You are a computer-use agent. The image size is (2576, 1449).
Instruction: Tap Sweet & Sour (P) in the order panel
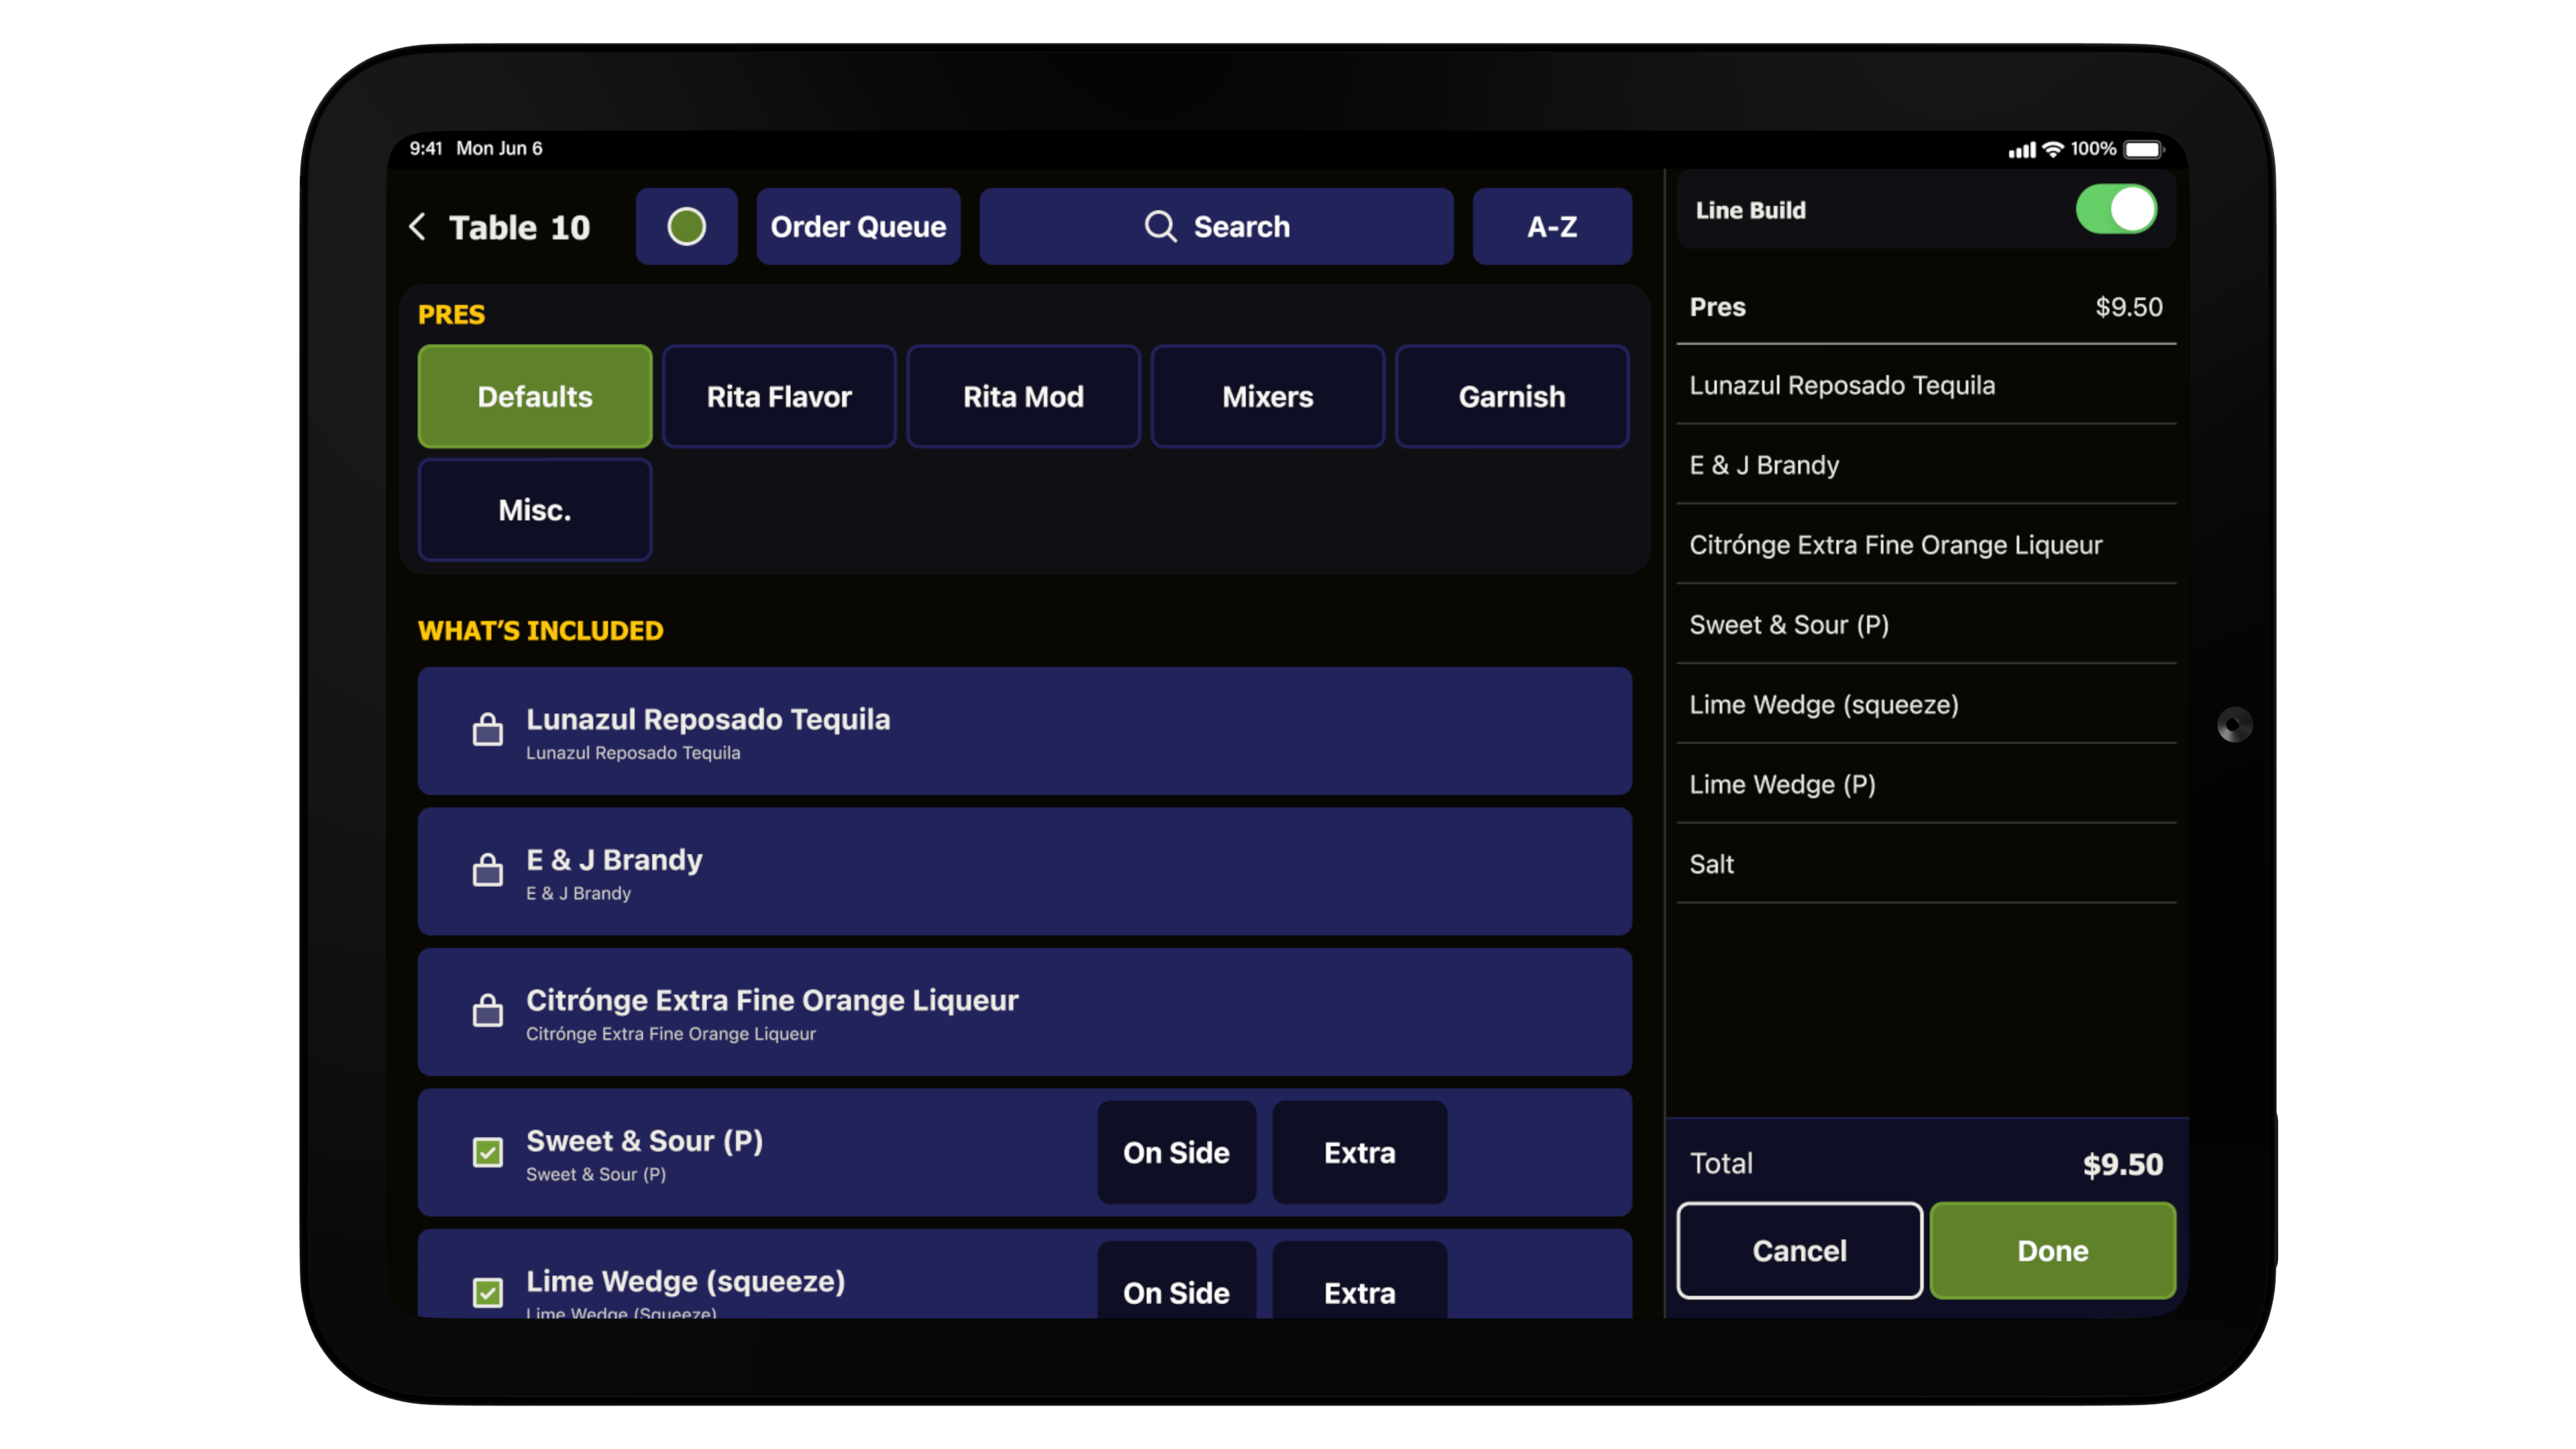[1926, 625]
